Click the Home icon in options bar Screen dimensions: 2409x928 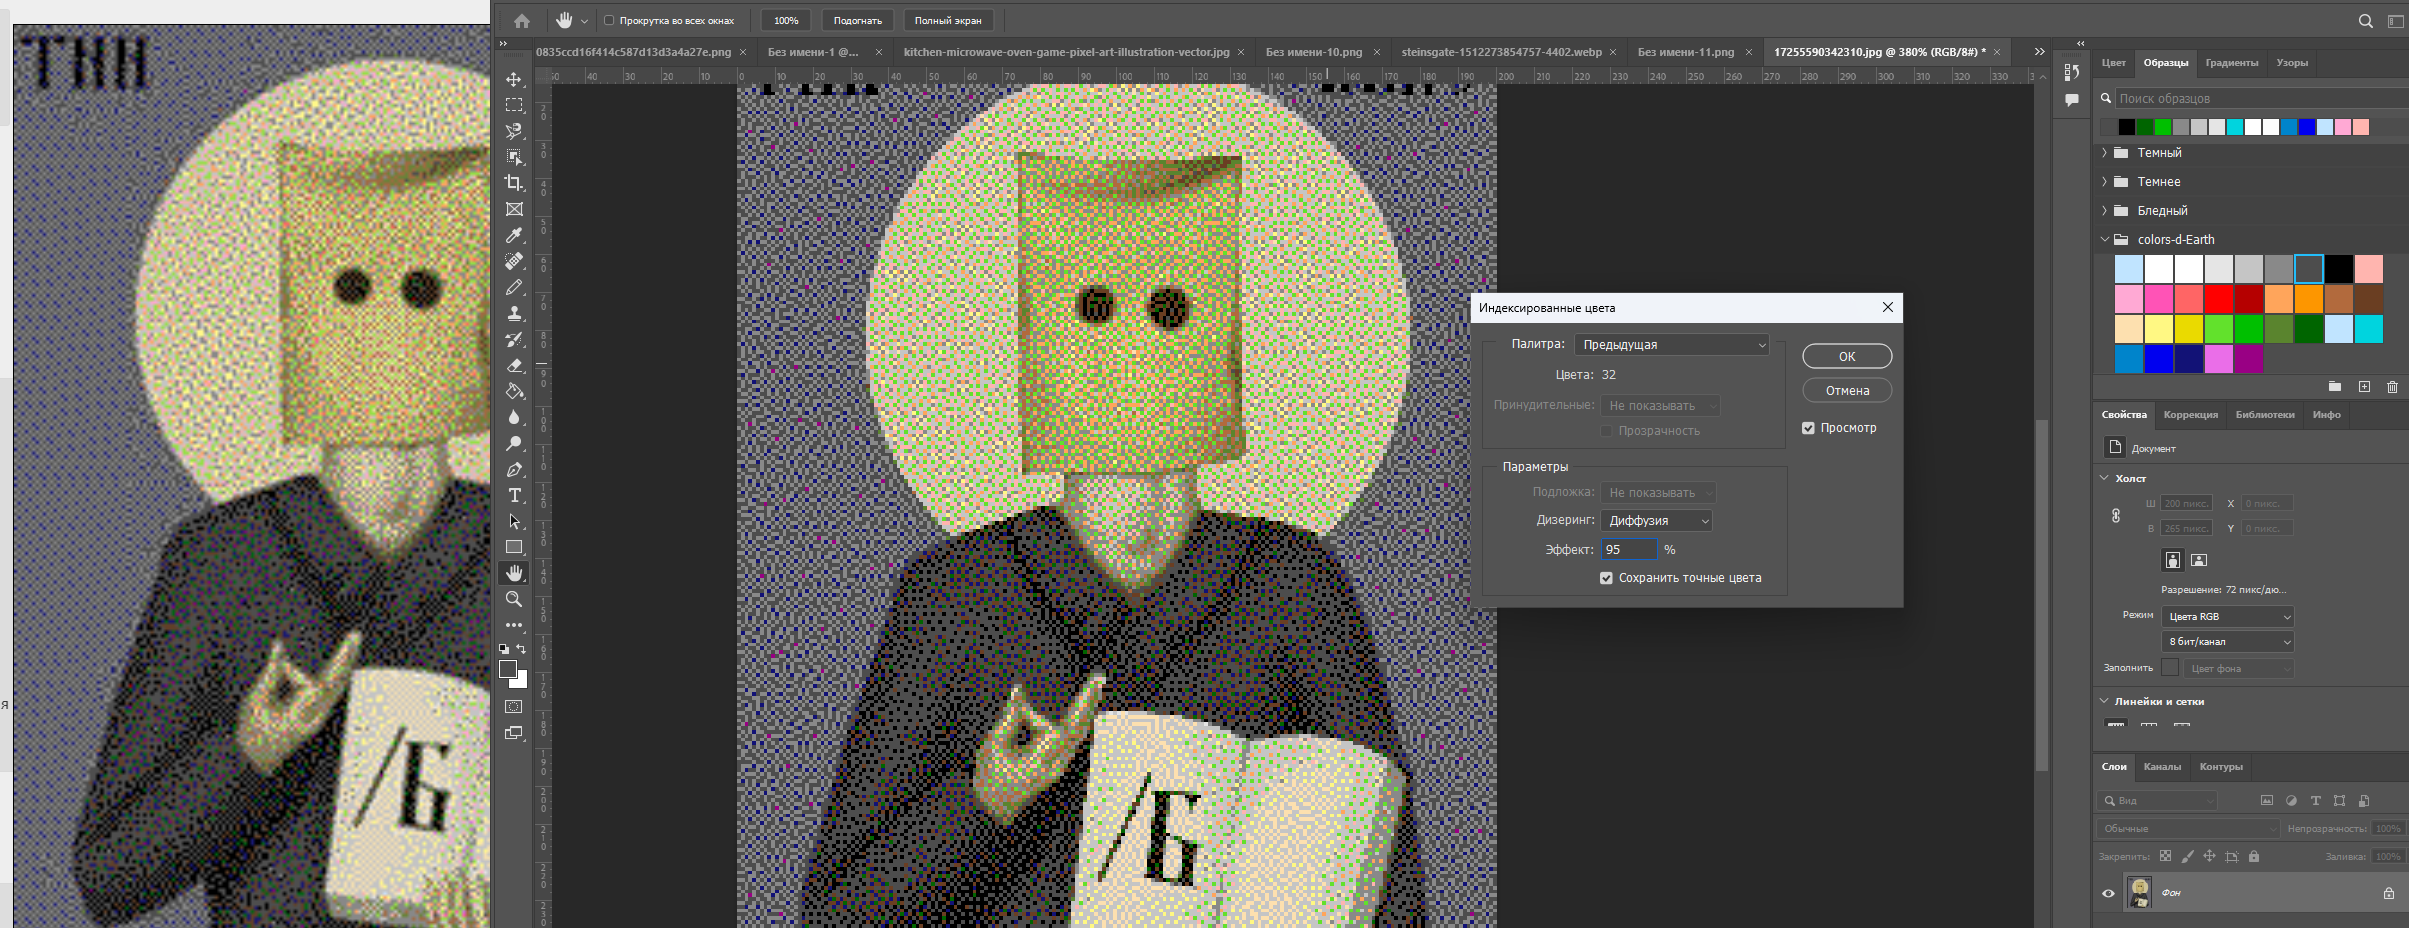coord(522,20)
